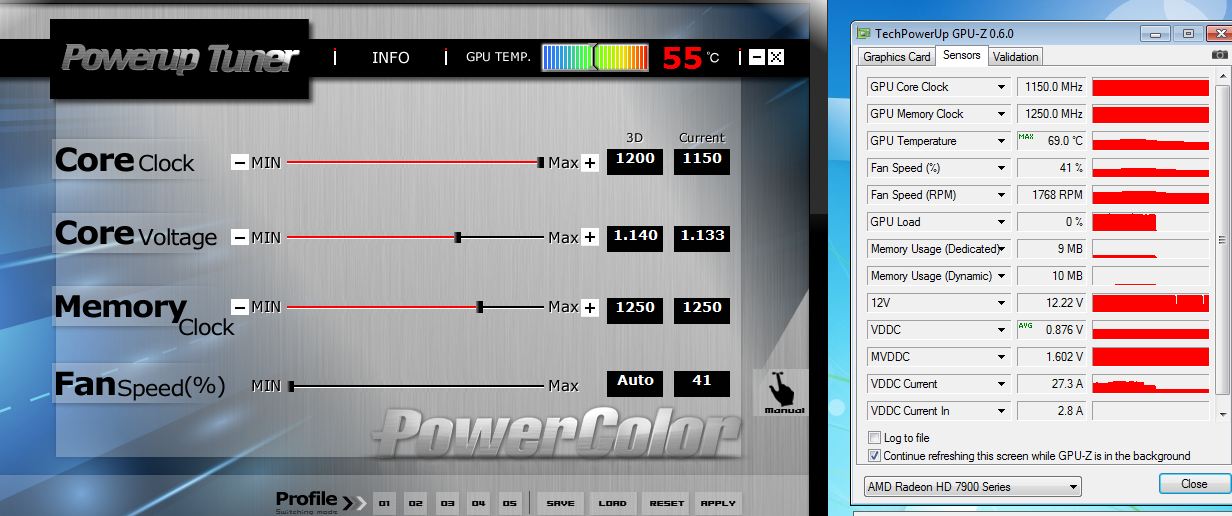Open the AMD Radeon HD 7900 Series selector

point(972,487)
